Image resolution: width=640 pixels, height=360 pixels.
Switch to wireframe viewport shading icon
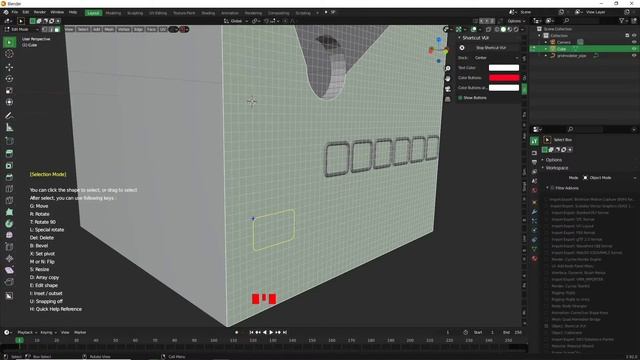click(497, 29)
